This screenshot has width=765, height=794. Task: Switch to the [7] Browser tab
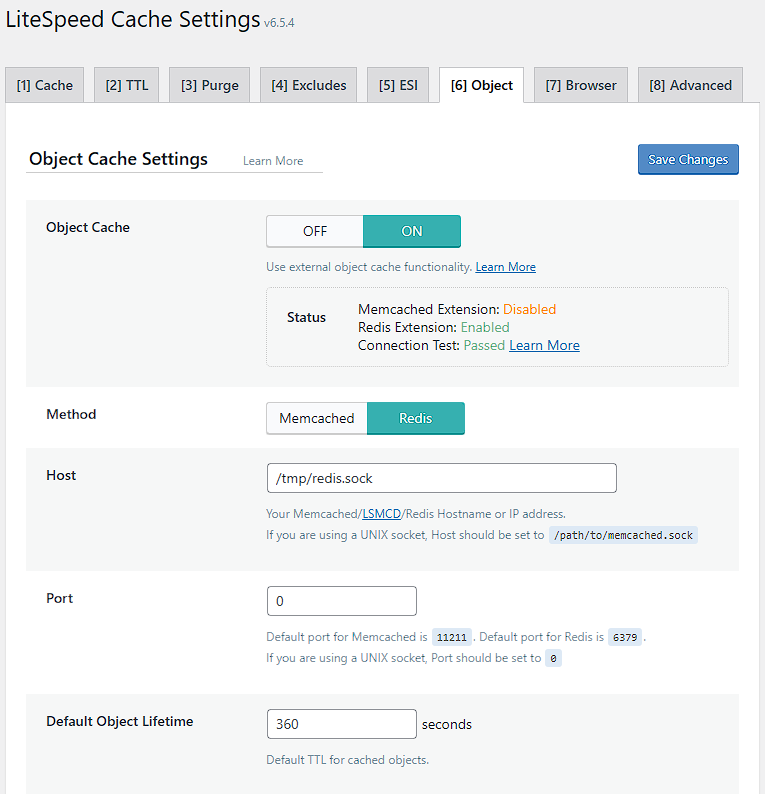click(581, 85)
